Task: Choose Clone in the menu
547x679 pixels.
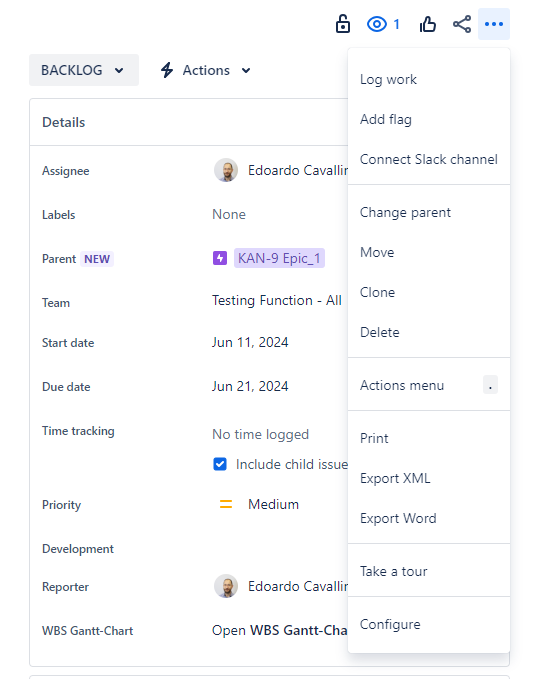Action: coord(429,292)
